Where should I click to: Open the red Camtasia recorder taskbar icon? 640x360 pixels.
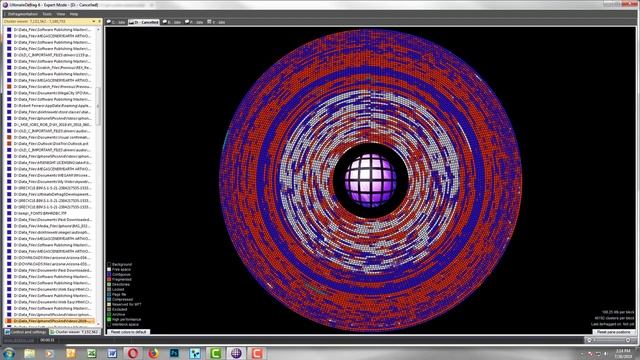pyautogui.click(x=257, y=353)
